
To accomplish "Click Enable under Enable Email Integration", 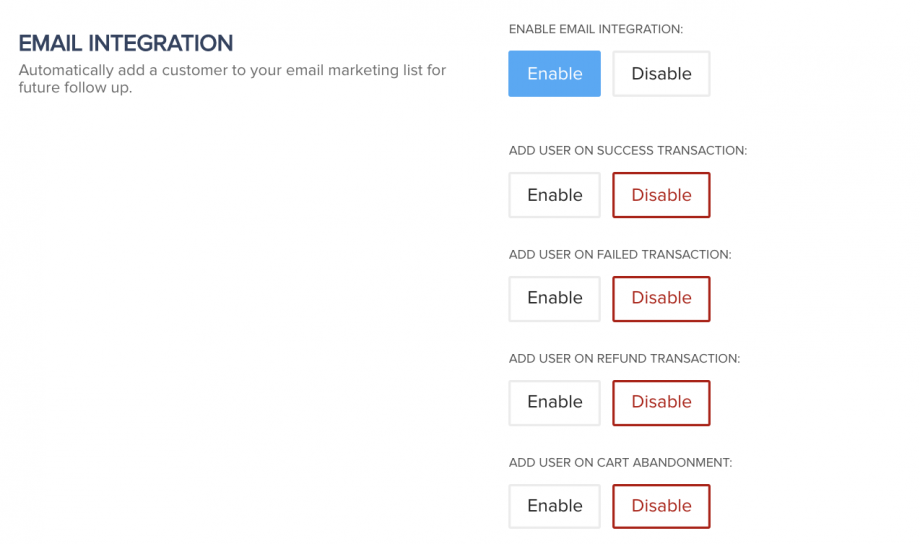I will [554, 74].
